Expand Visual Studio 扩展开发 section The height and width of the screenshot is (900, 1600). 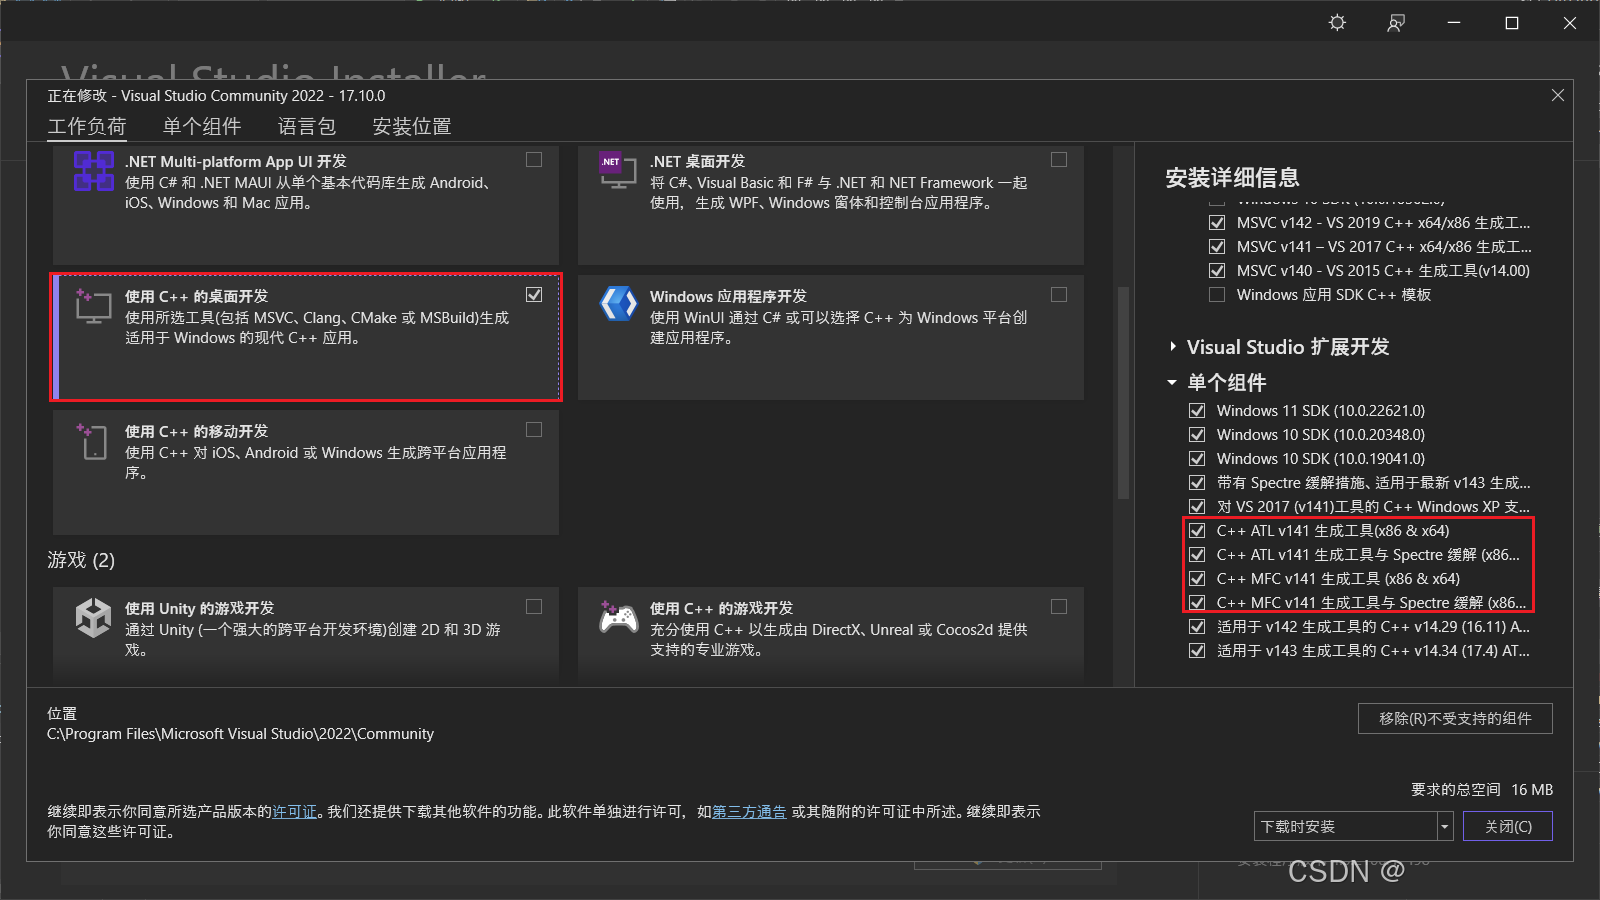1173,347
